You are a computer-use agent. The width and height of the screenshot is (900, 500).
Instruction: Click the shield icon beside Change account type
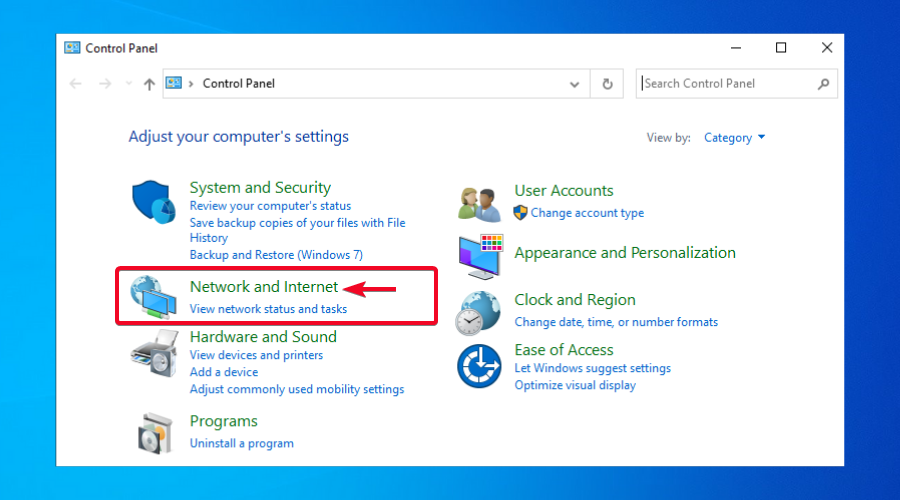(x=521, y=213)
